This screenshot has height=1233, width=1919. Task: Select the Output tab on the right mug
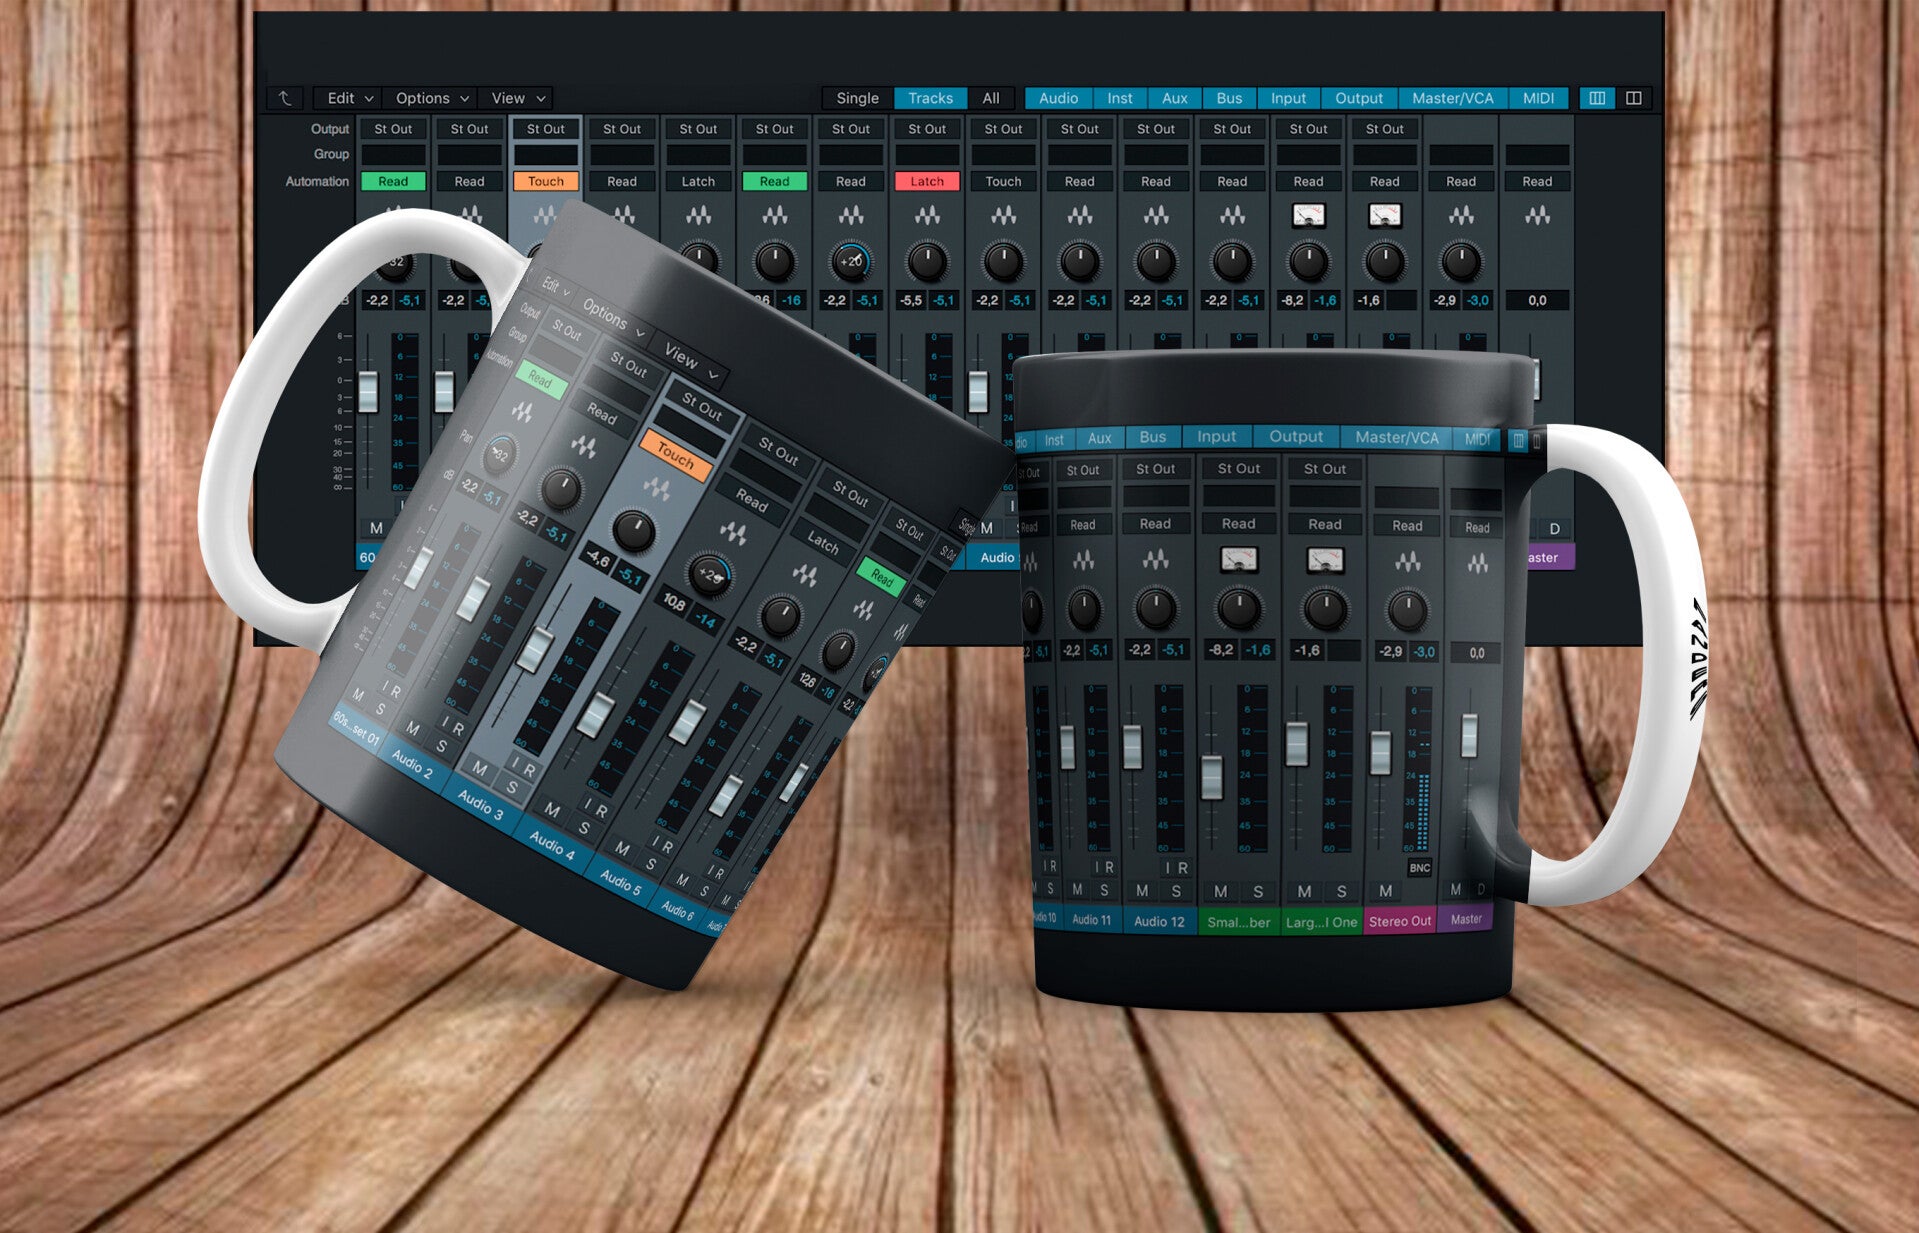coord(1296,437)
